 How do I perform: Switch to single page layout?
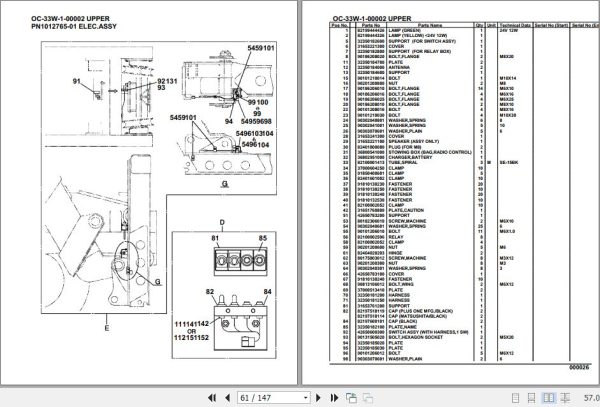[515, 398]
